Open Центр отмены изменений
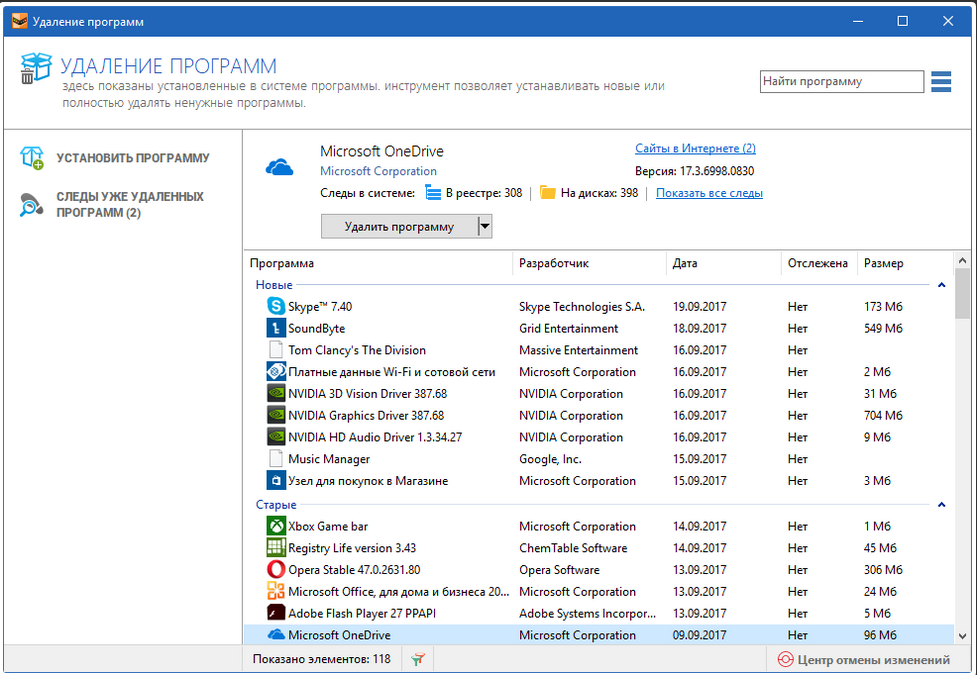Screen dimensions: 977x675 coord(864,659)
